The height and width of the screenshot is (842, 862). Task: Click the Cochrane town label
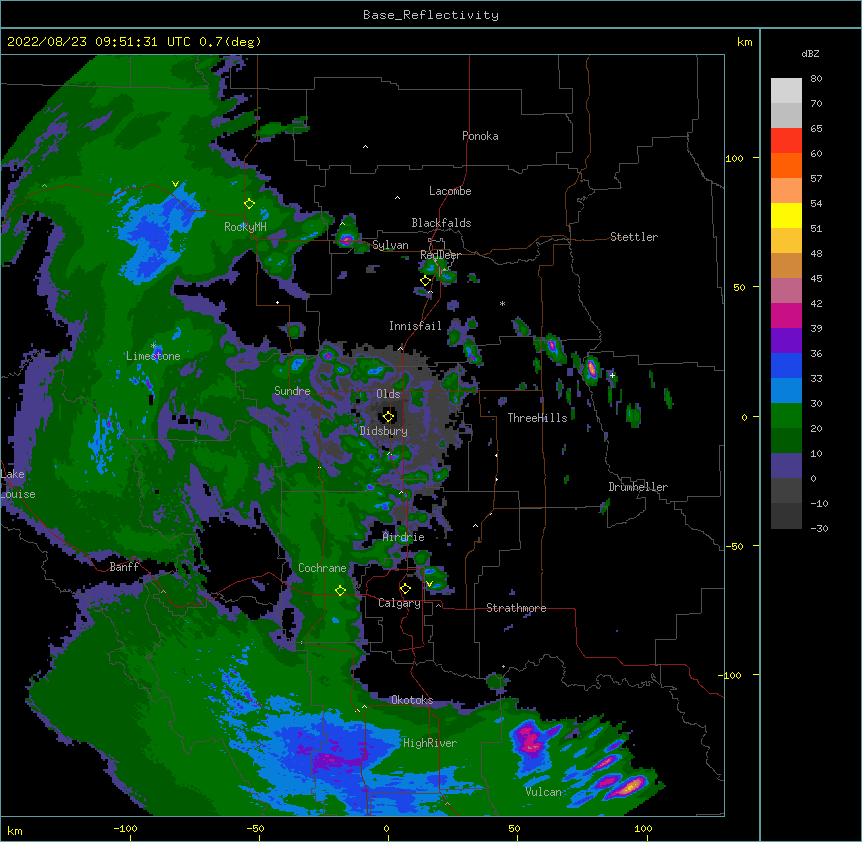coord(322,568)
